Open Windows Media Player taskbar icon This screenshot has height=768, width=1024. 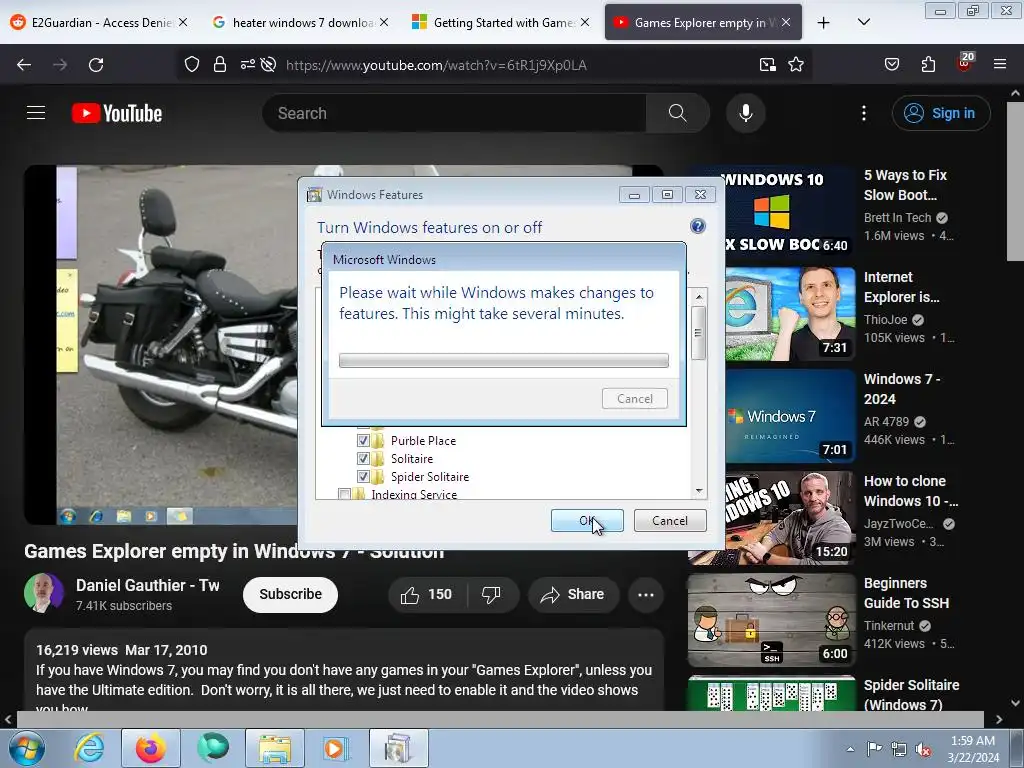click(336, 748)
